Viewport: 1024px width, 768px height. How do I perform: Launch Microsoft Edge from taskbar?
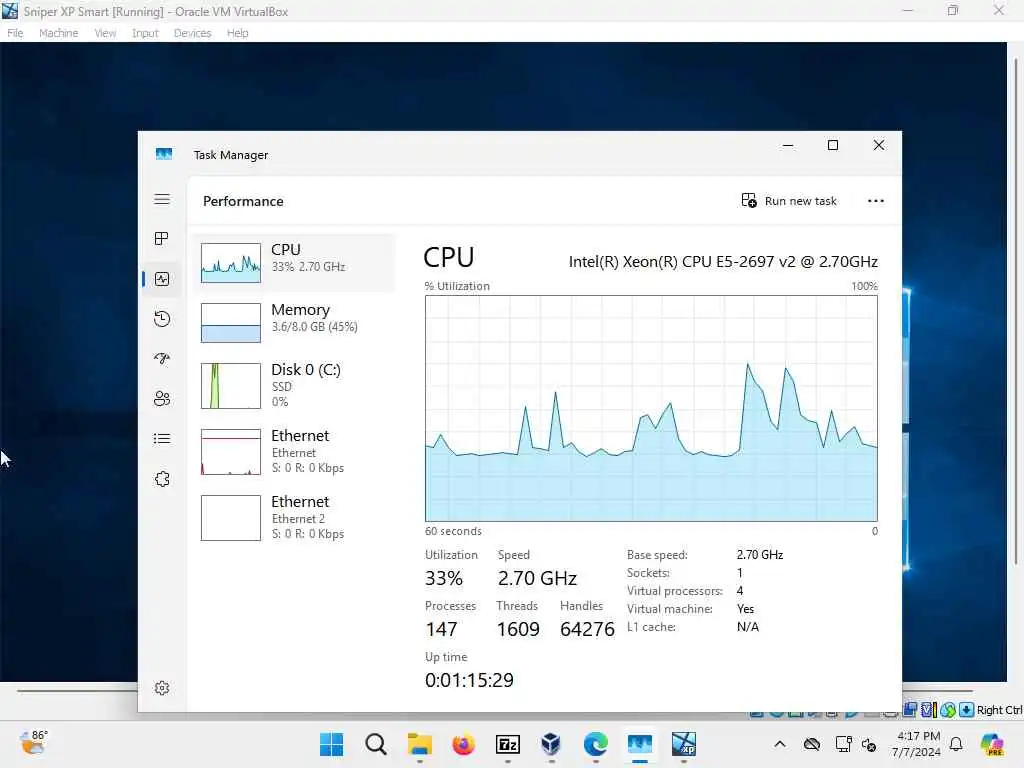[x=596, y=744]
